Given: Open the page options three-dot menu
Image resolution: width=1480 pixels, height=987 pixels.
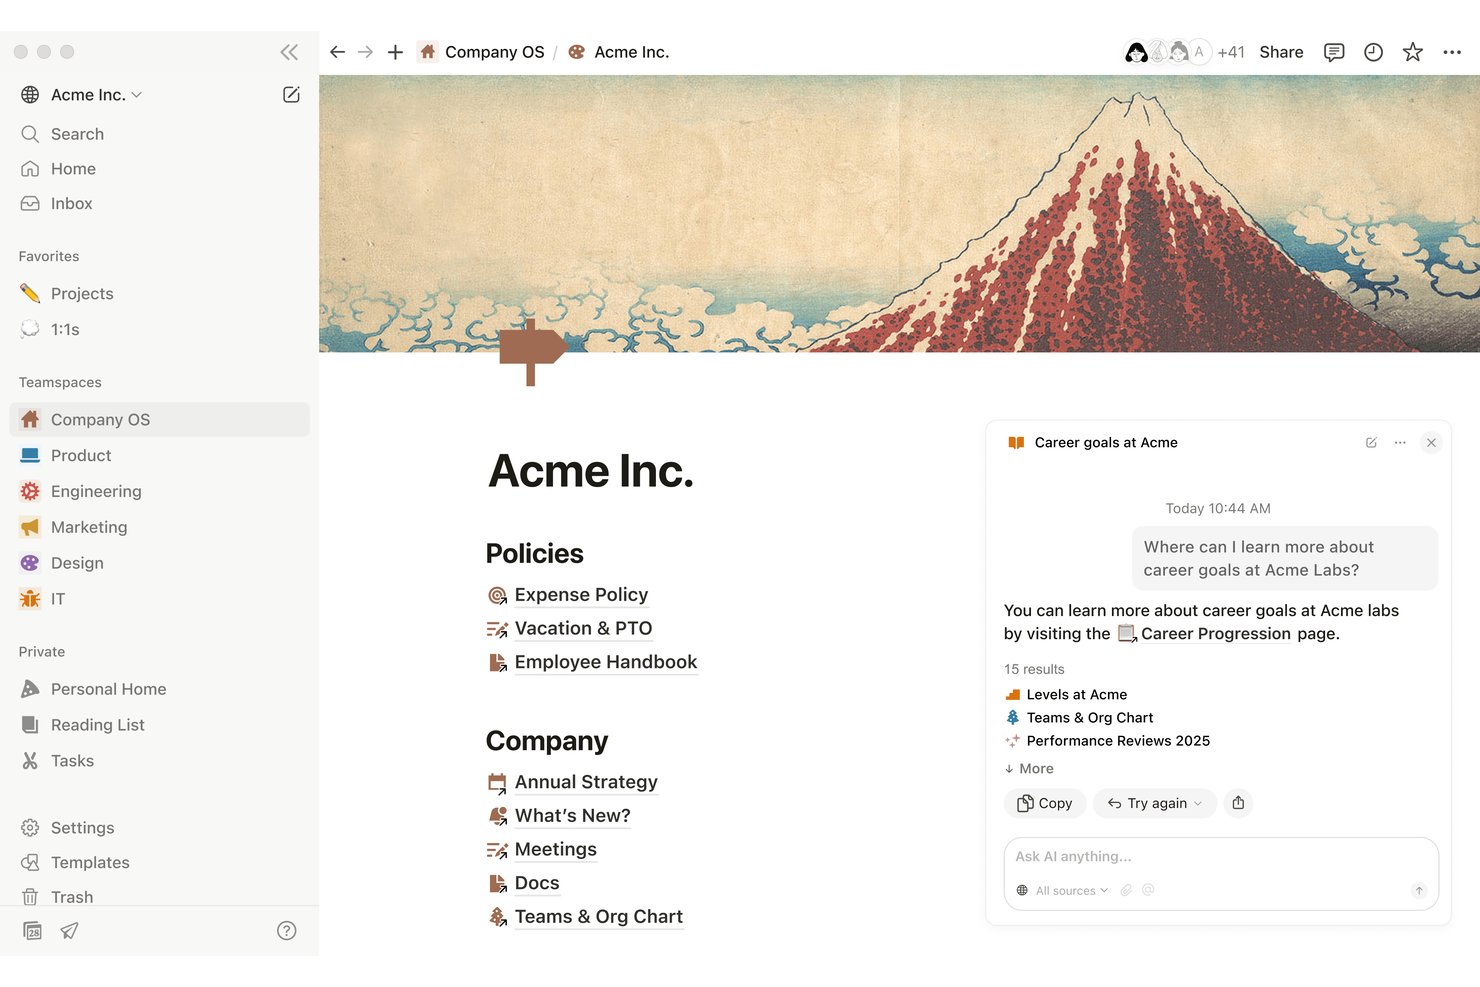Looking at the screenshot, I should pyautogui.click(x=1452, y=52).
